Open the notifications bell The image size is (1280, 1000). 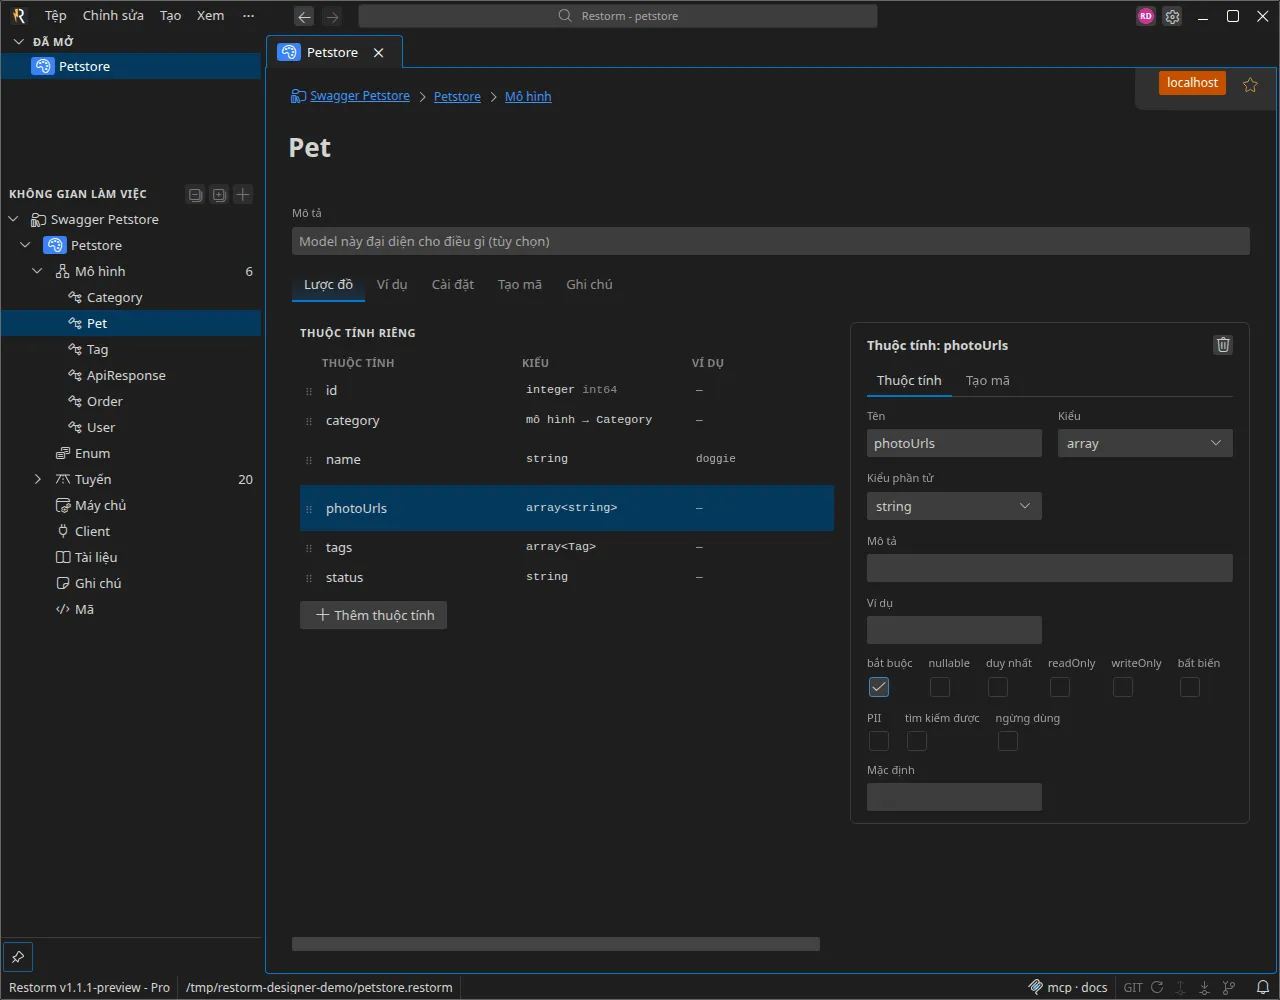[1263, 987]
